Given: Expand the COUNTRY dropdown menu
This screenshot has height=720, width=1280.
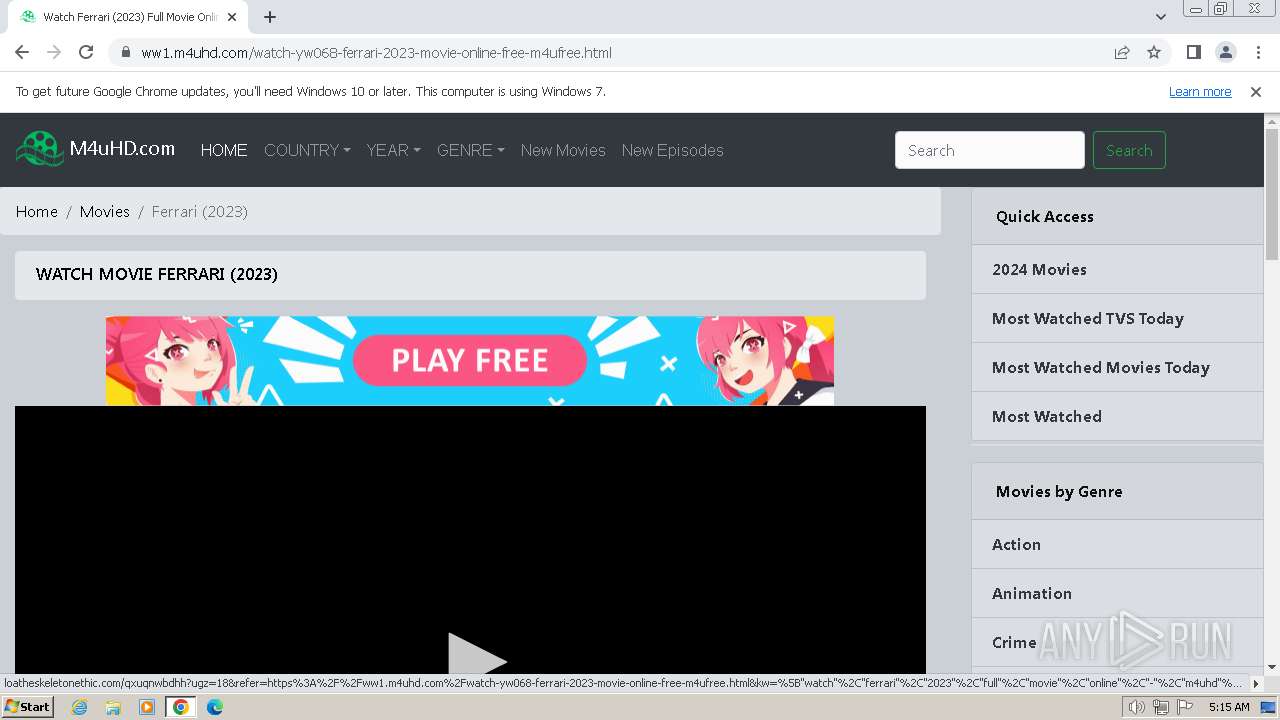Looking at the screenshot, I should (x=307, y=150).
